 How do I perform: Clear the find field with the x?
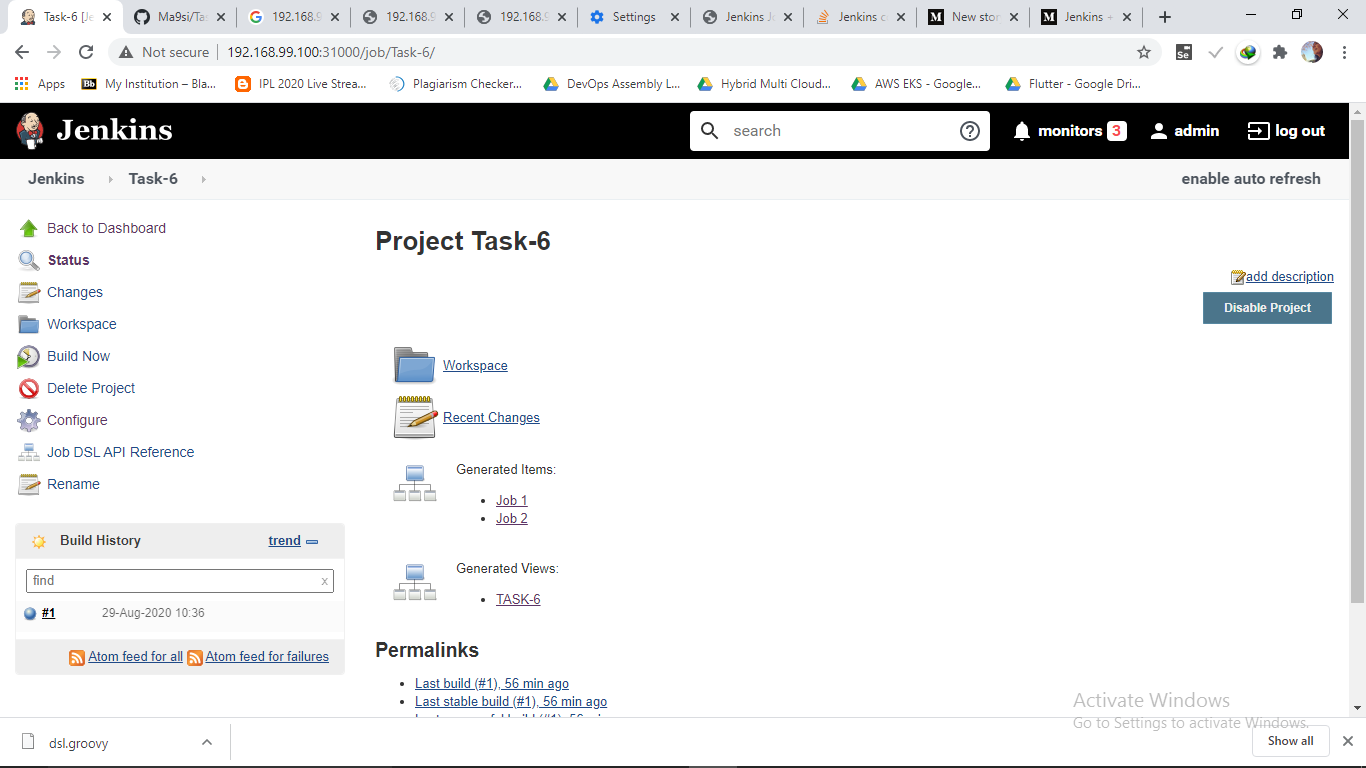[x=324, y=581]
